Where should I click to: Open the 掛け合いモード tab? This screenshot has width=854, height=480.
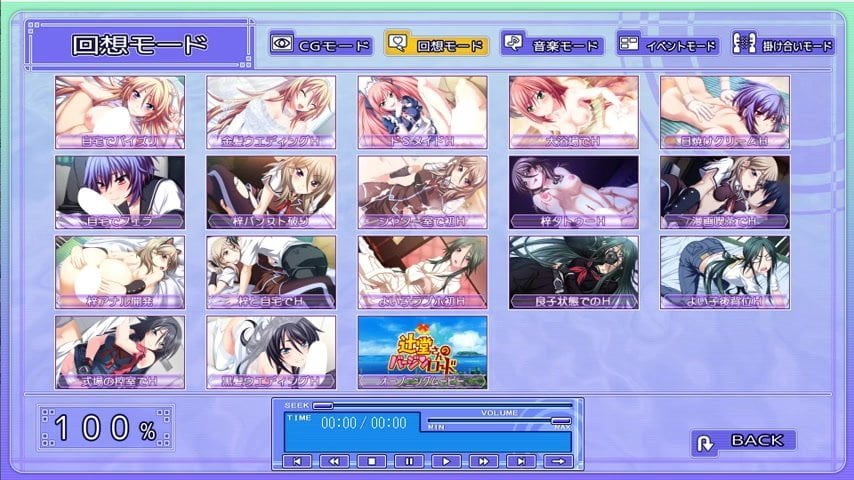783,45
